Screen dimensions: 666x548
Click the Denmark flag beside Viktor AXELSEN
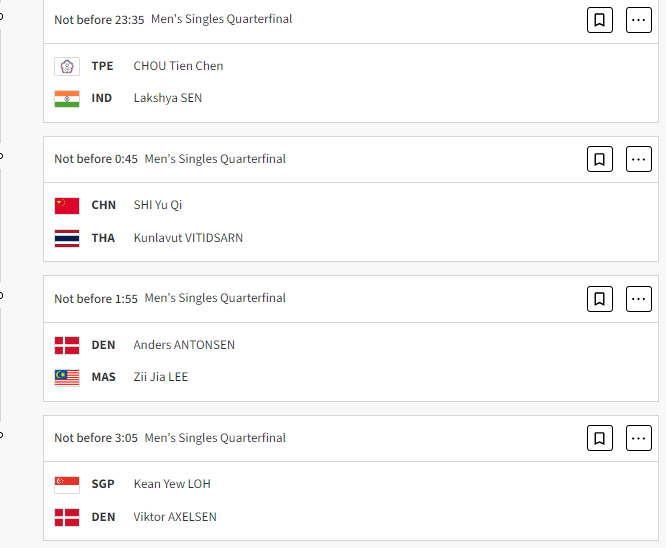click(x=67, y=517)
